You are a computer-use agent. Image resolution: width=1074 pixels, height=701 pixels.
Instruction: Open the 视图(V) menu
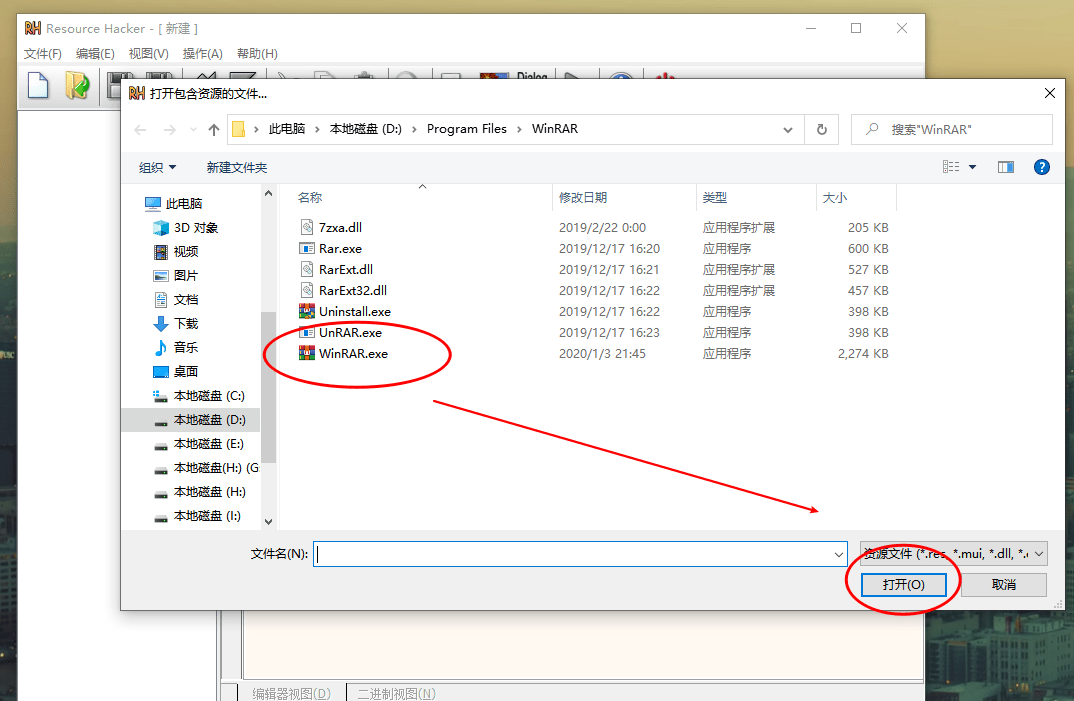click(149, 53)
